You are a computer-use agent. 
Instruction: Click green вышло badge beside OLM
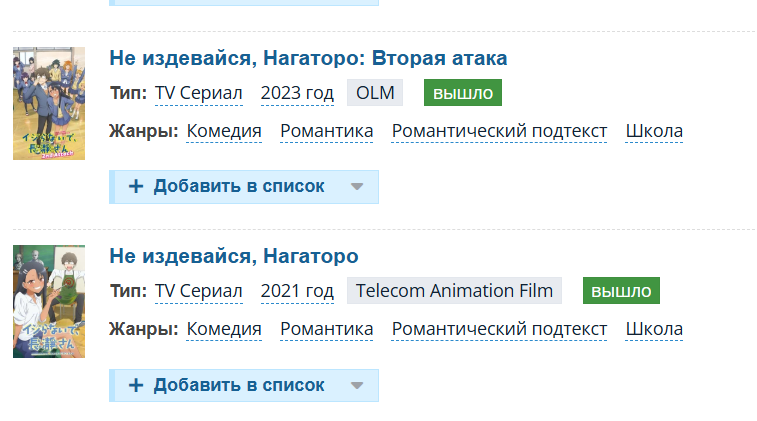click(463, 93)
